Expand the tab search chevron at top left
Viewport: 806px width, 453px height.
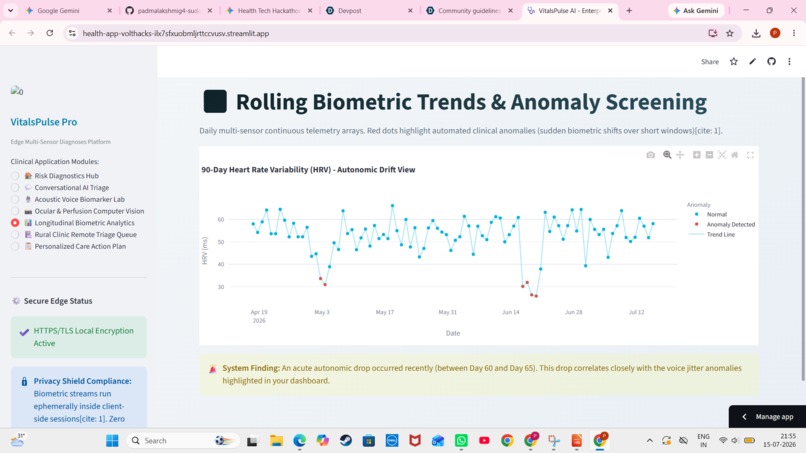pos(10,10)
